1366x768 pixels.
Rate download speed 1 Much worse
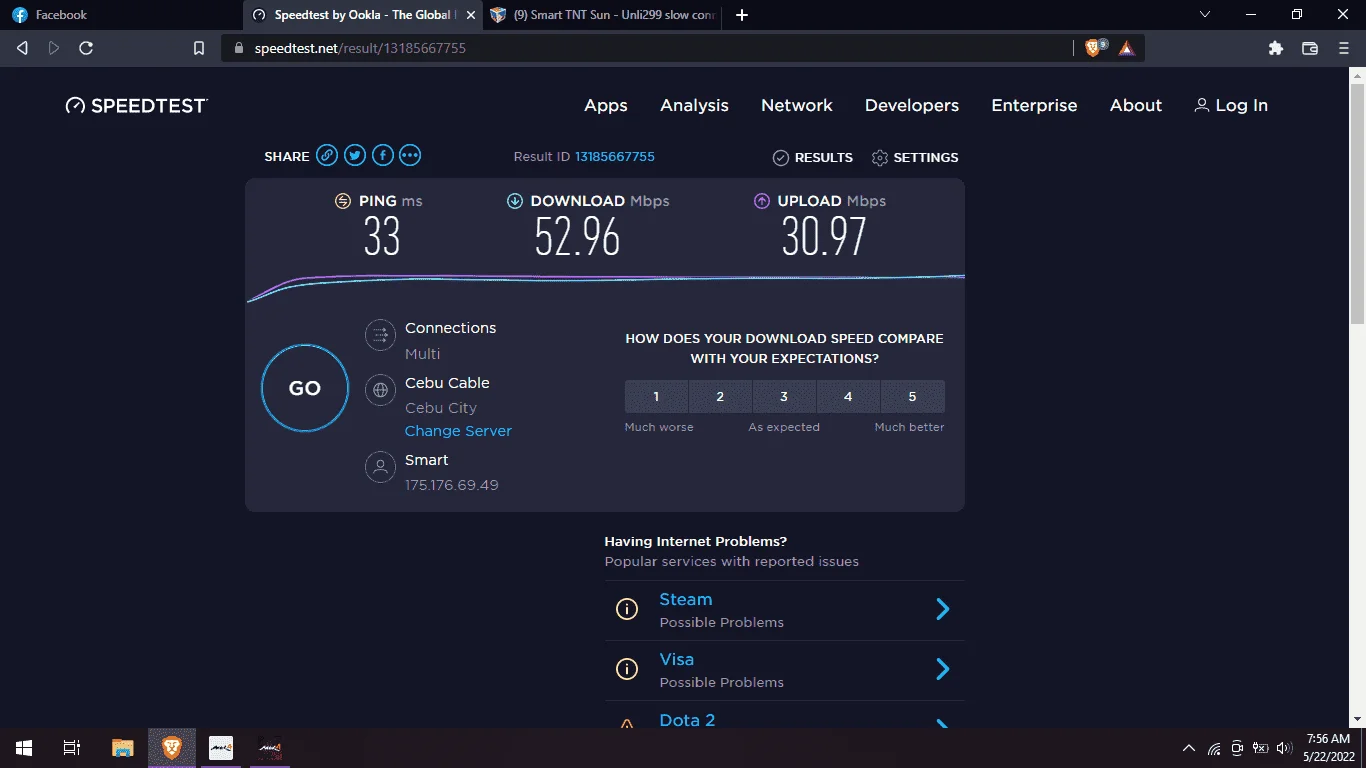click(x=656, y=396)
